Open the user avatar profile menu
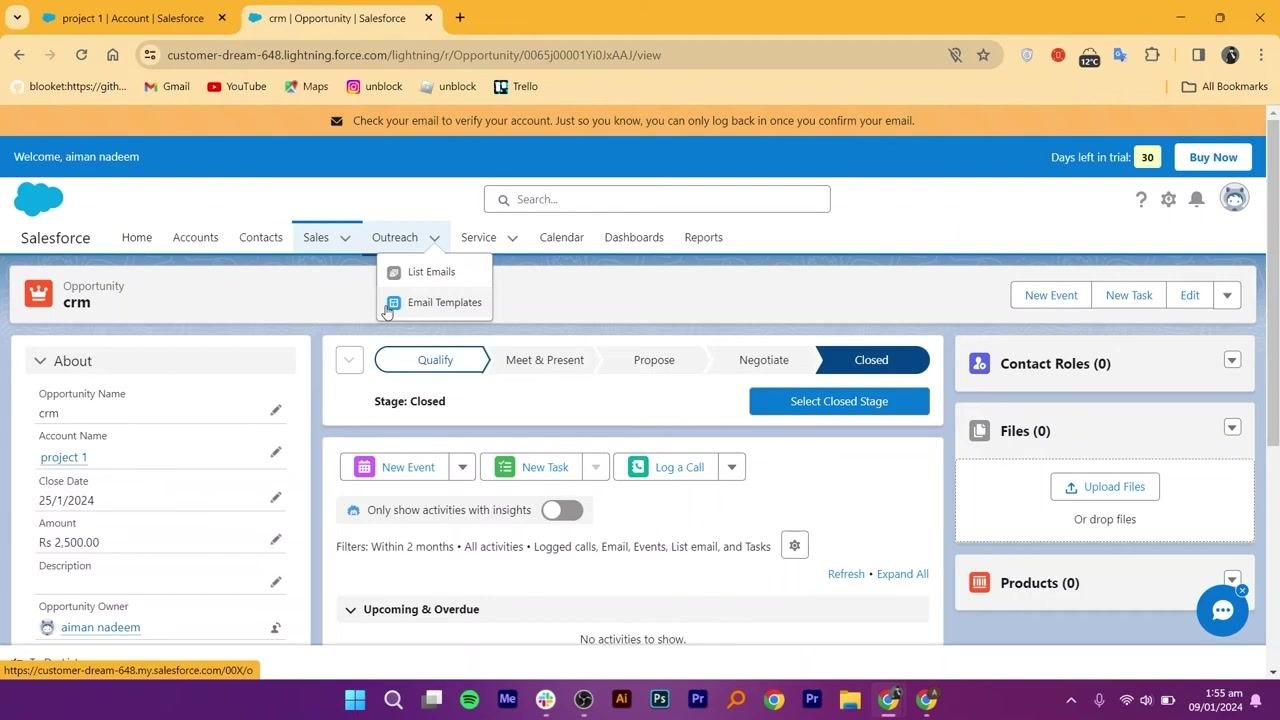 pyautogui.click(x=1235, y=197)
